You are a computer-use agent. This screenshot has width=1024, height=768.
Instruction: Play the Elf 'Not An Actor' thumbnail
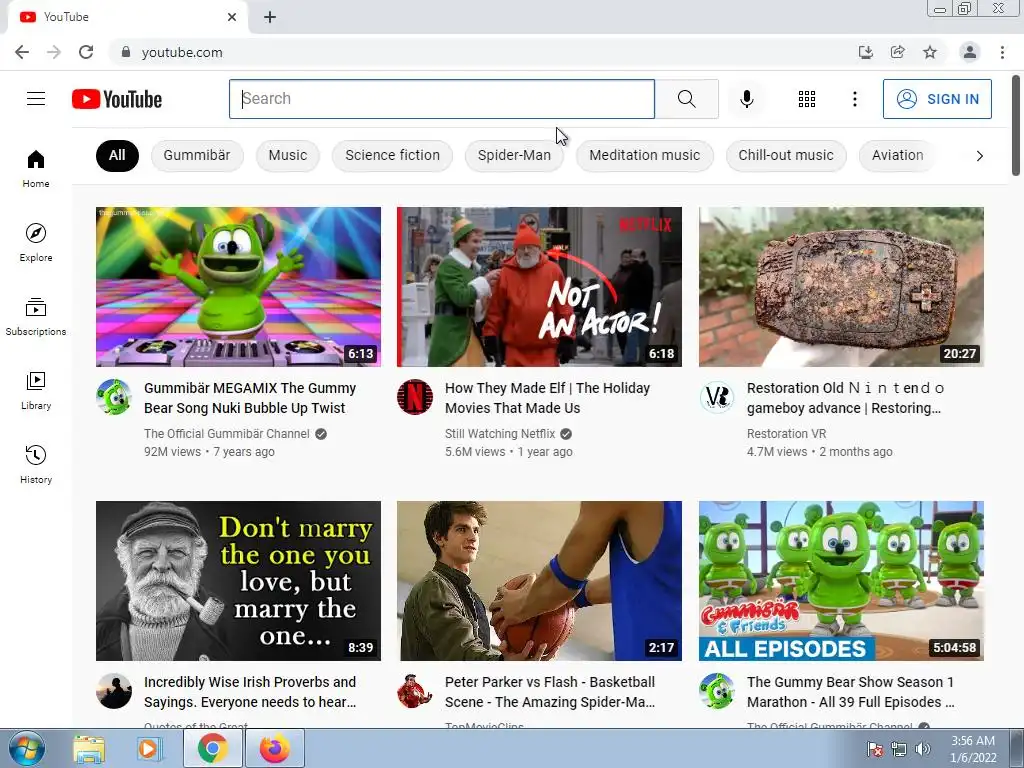pyautogui.click(x=539, y=287)
